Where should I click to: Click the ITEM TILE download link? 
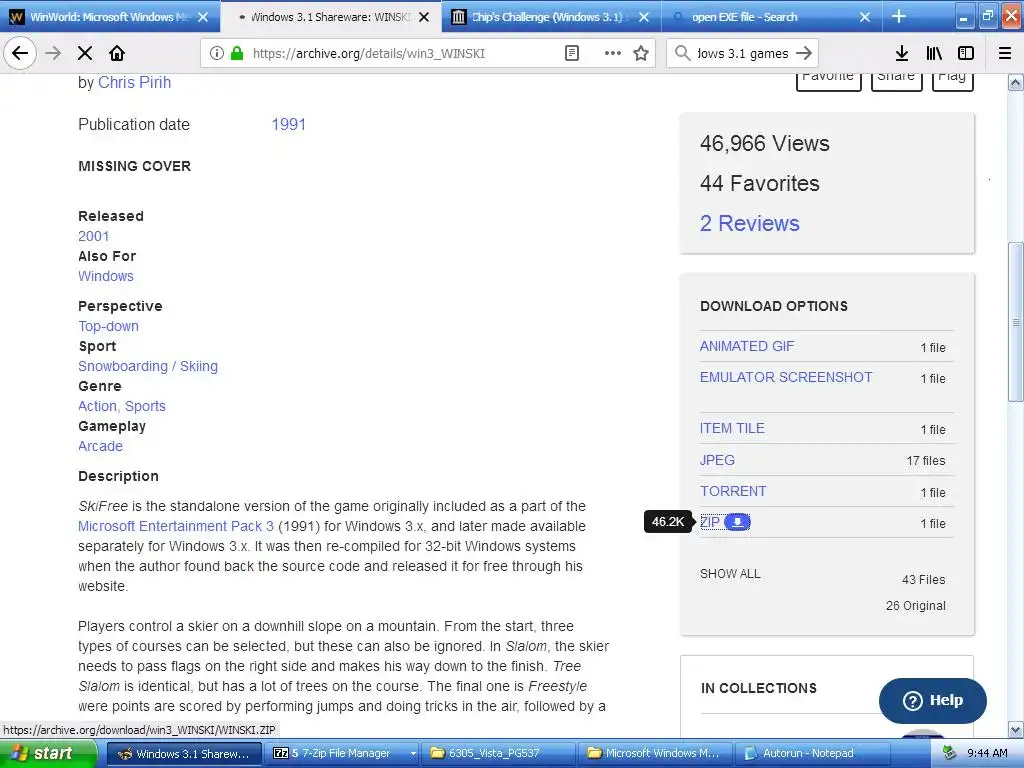(x=732, y=428)
